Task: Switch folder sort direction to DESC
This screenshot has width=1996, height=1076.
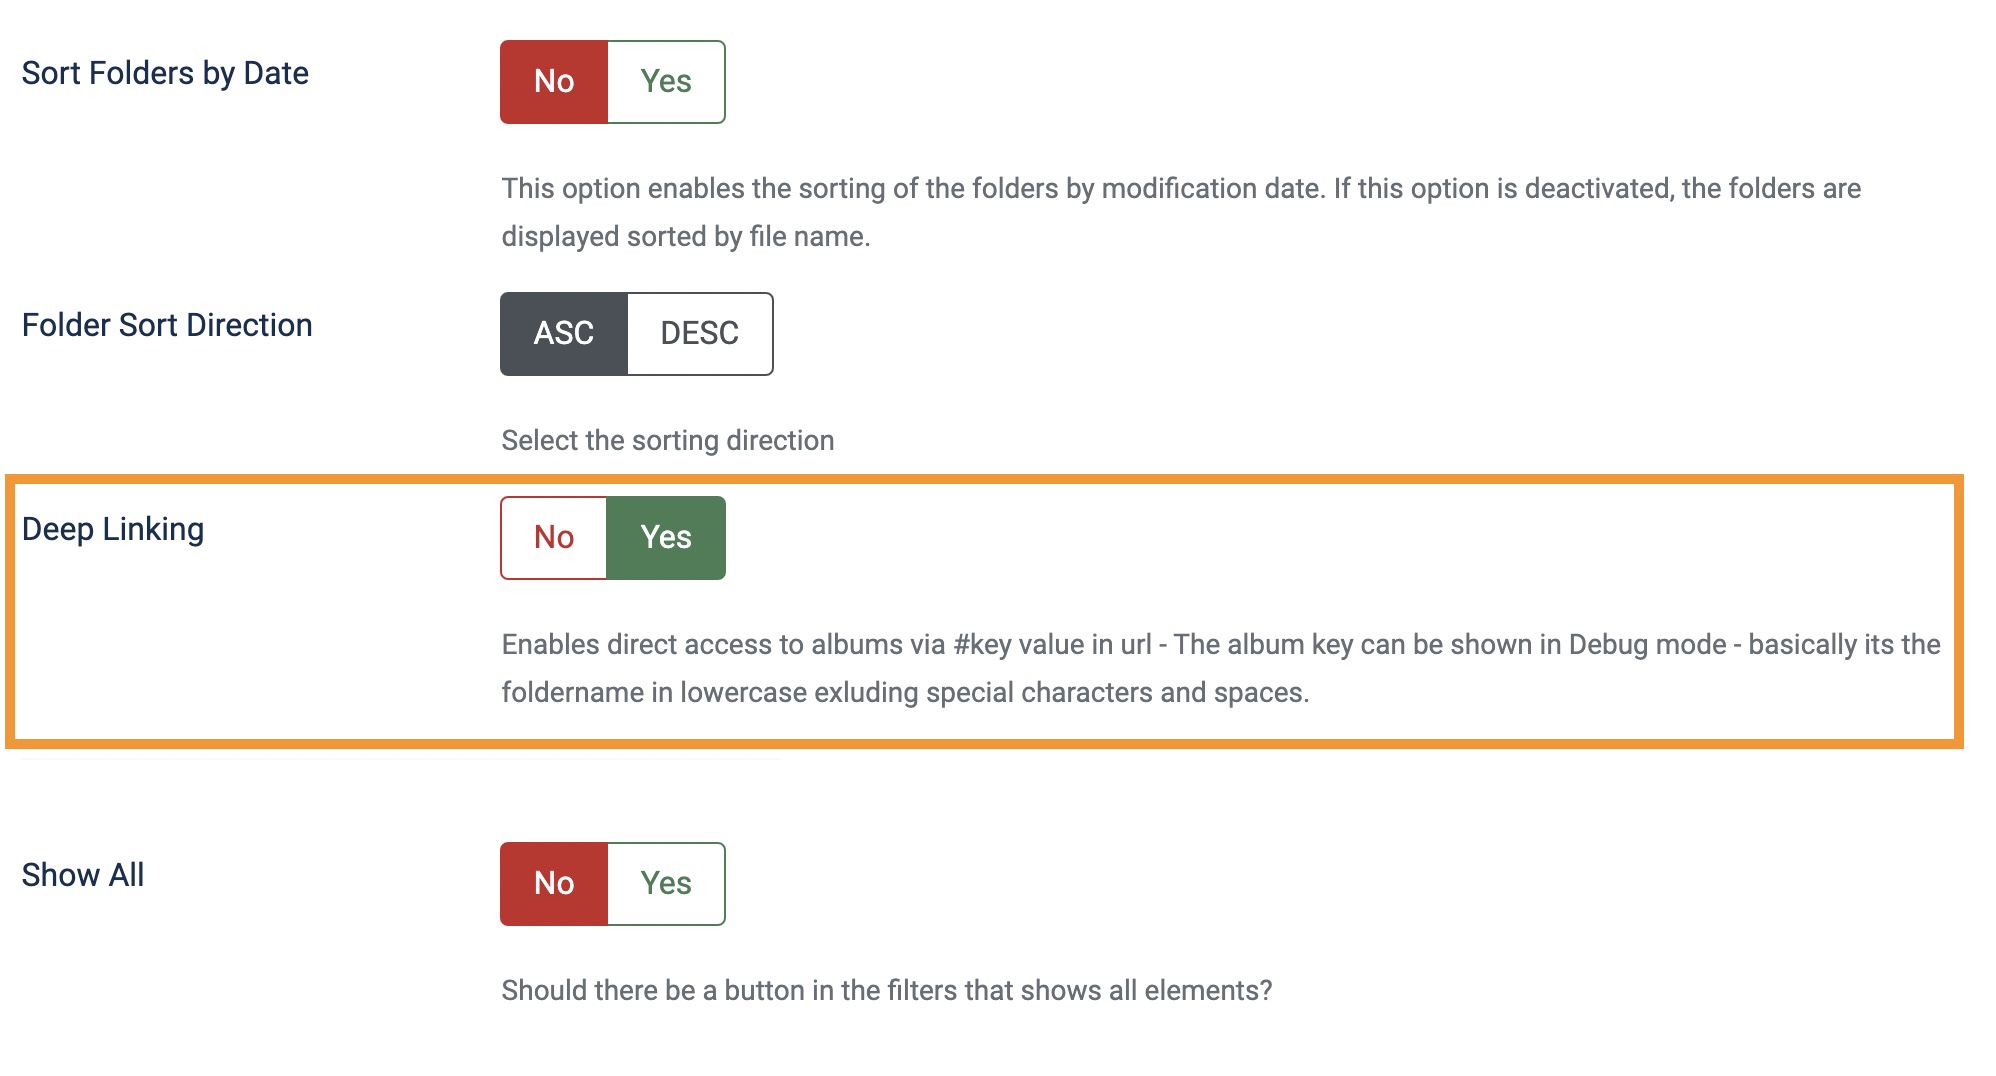Action: pos(700,334)
